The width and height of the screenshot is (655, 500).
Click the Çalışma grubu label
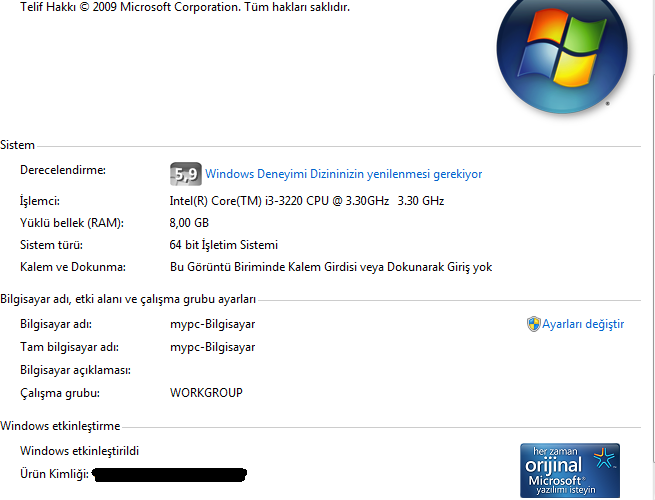tap(60, 393)
